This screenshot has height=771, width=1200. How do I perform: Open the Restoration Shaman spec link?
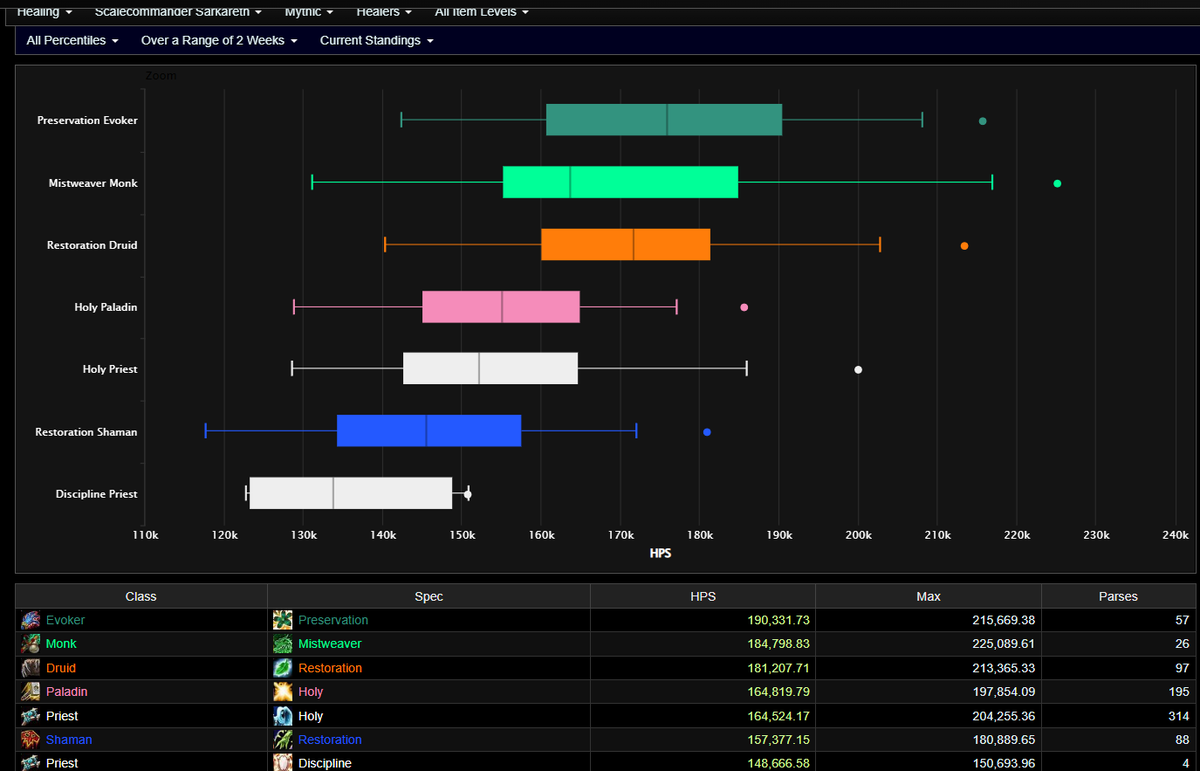click(330, 740)
